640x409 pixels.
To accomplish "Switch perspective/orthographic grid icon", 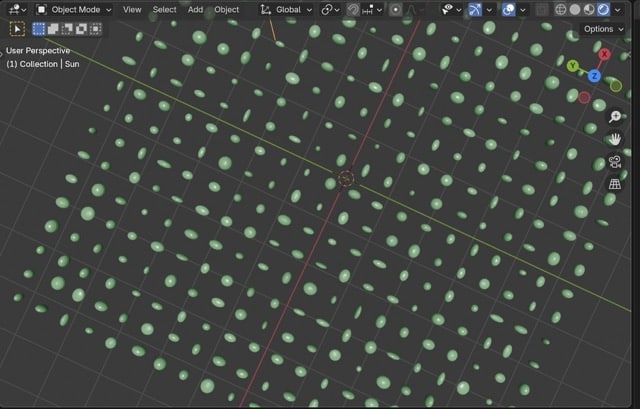I will tap(615, 184).
